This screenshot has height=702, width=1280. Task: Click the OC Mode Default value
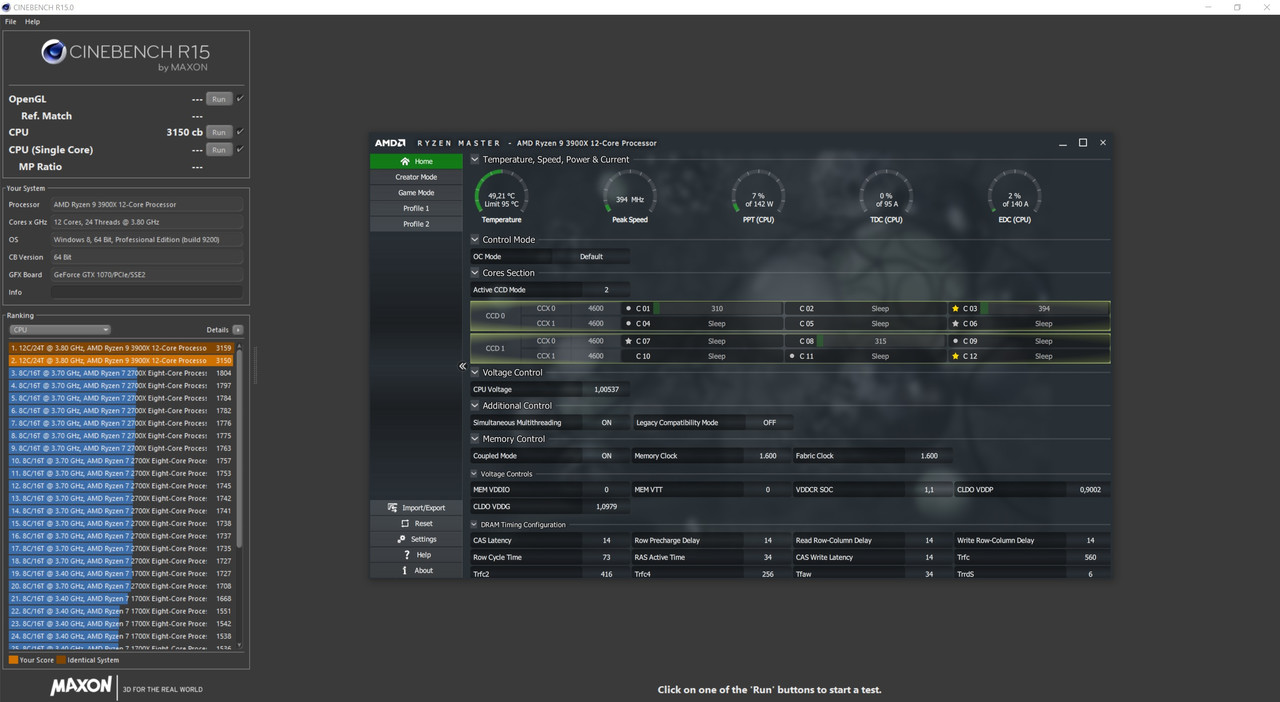(591, 257)
